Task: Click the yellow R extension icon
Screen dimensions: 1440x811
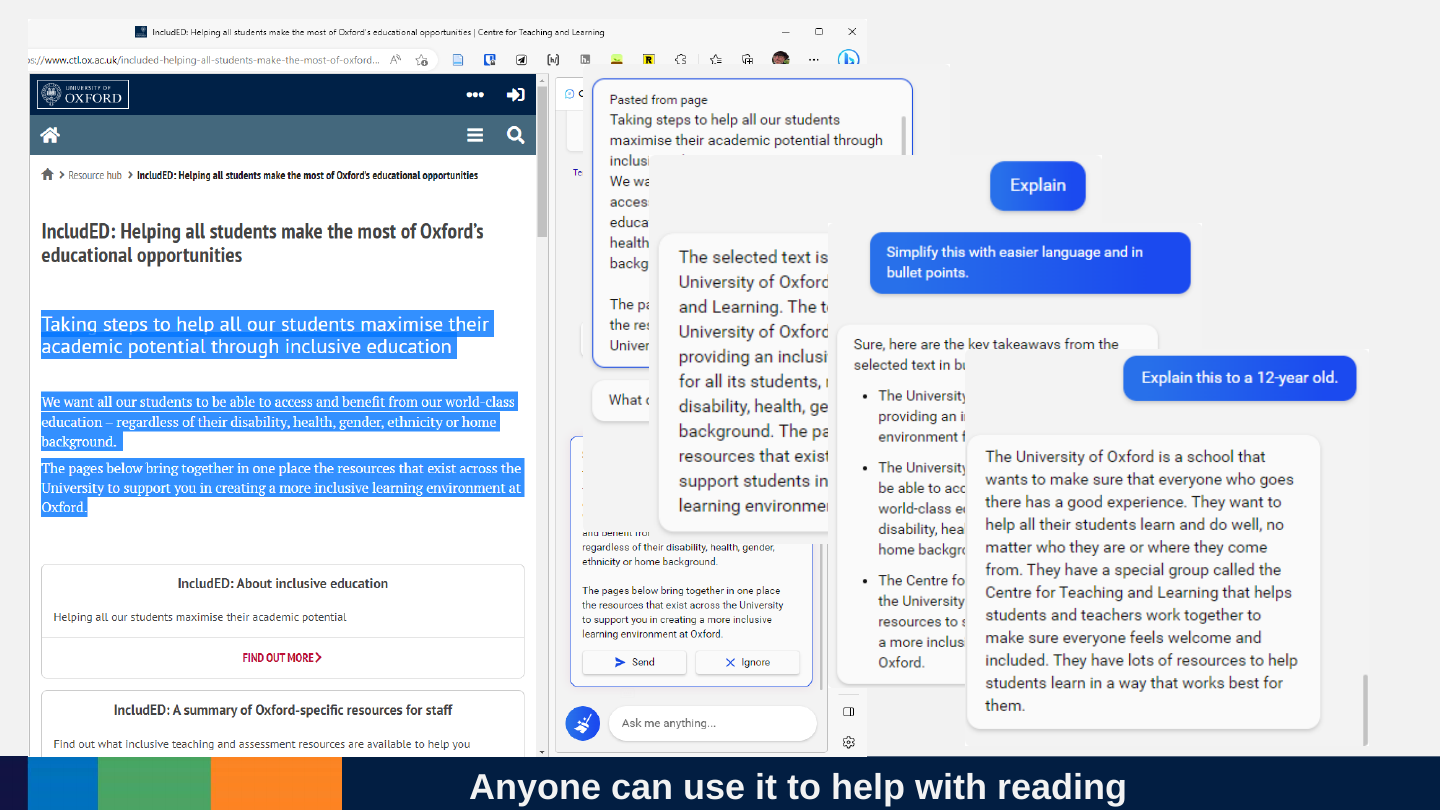Action: (x=649, y=60)
